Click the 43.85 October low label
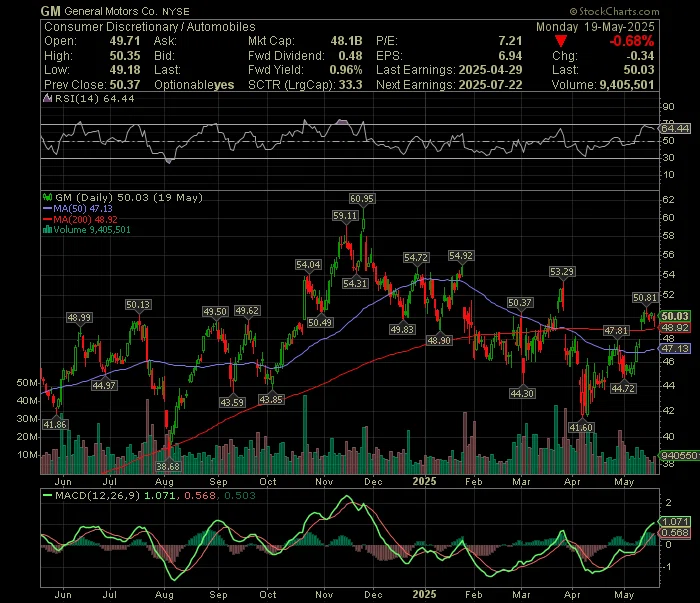Screen dimensions: 700x603 point(271,399)
